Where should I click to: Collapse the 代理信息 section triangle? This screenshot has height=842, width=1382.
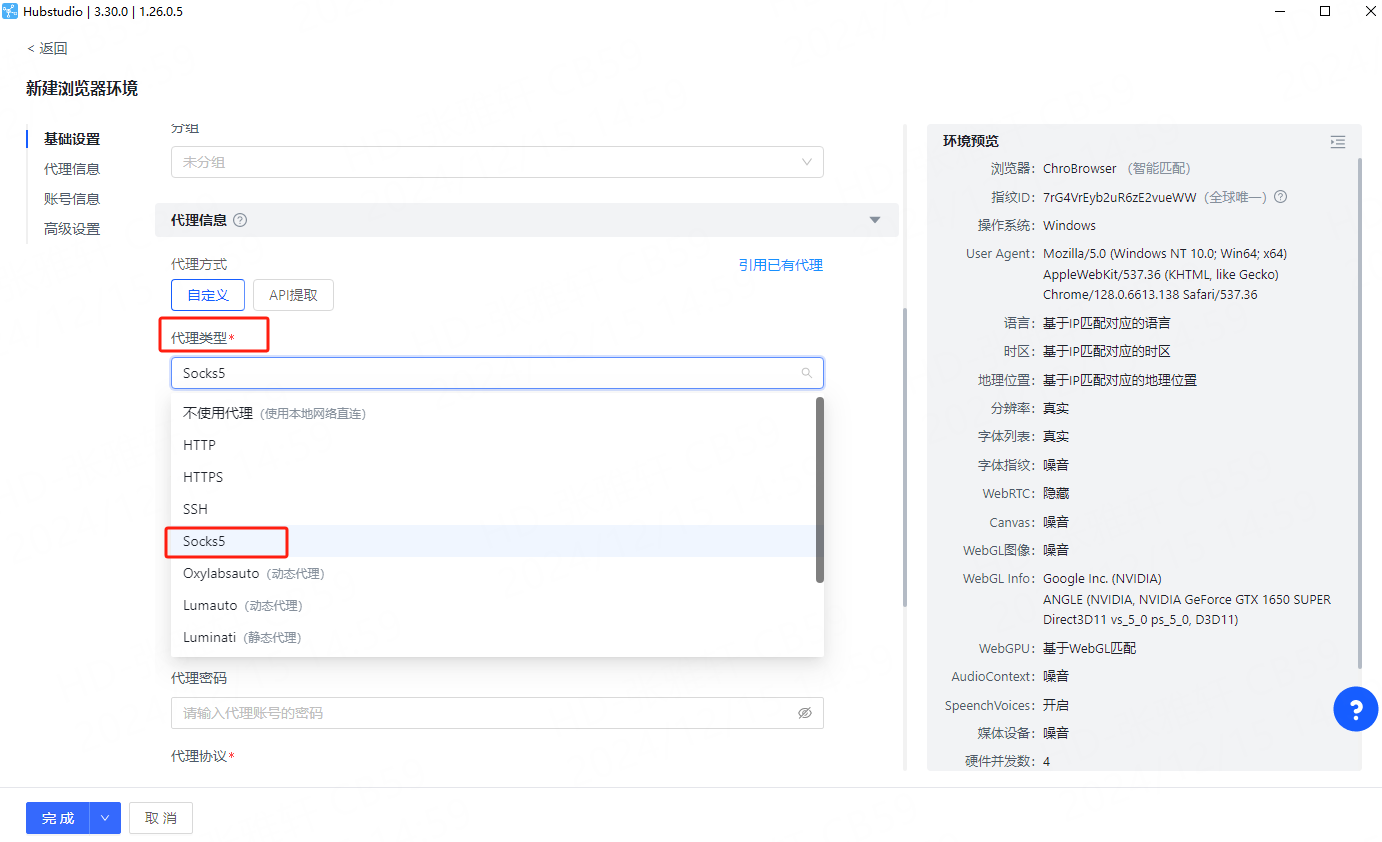(x=875, y=220)
